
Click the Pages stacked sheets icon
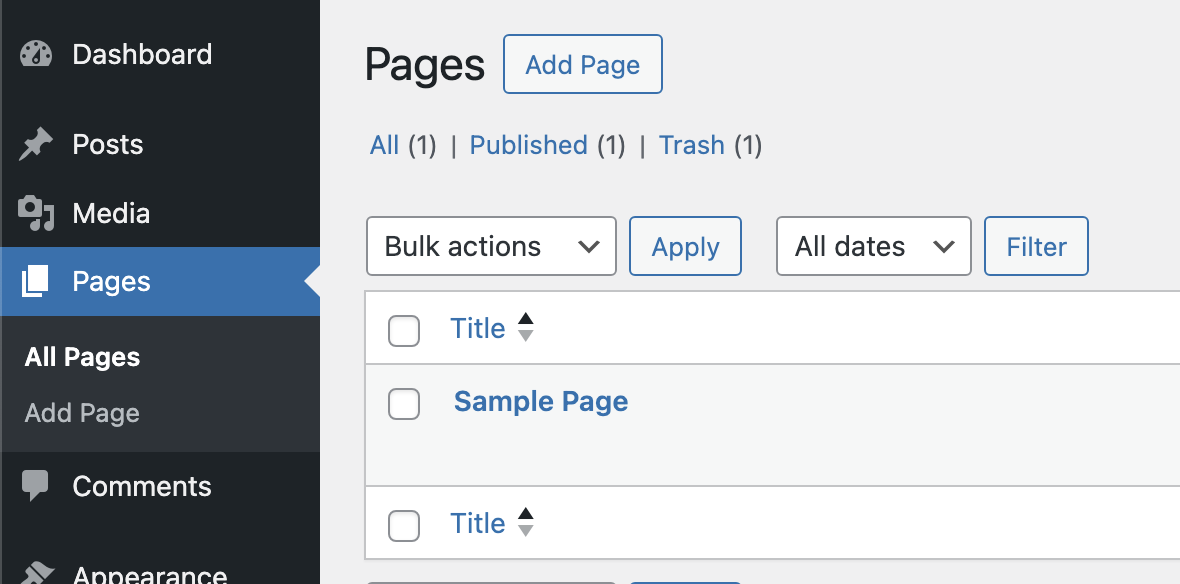[35, 281]
